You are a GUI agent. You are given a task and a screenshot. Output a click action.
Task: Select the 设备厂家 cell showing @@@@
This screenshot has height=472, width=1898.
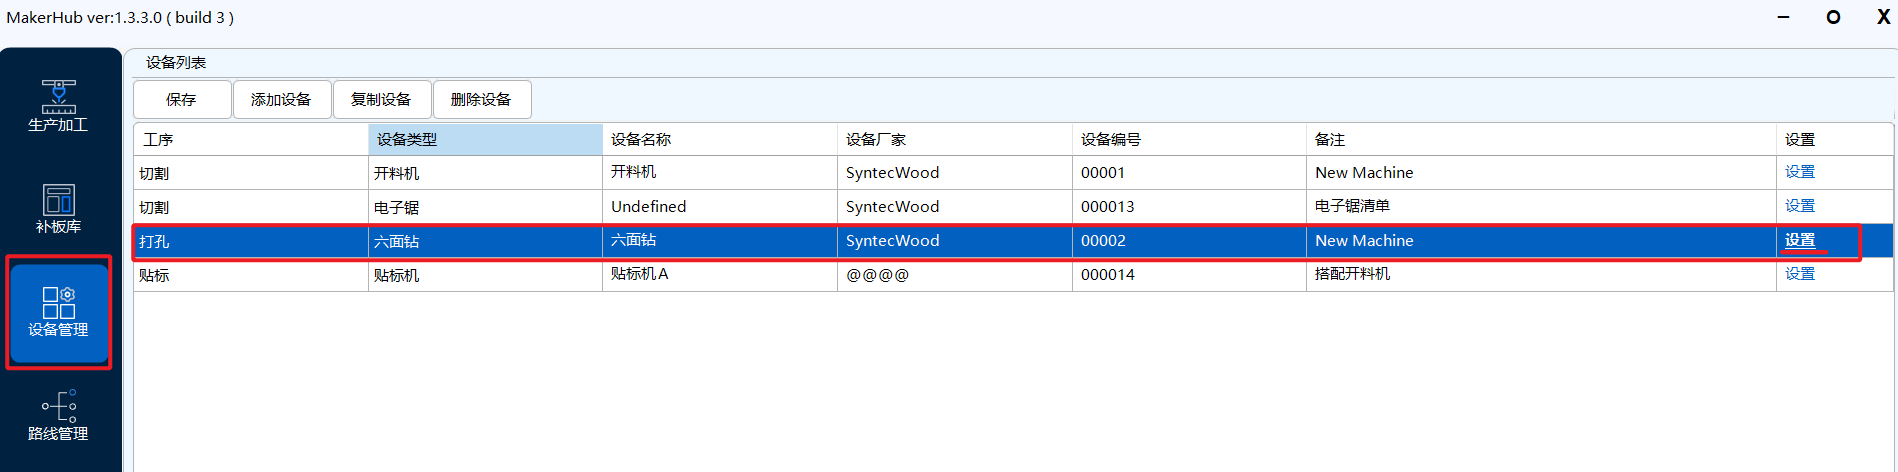877,275
